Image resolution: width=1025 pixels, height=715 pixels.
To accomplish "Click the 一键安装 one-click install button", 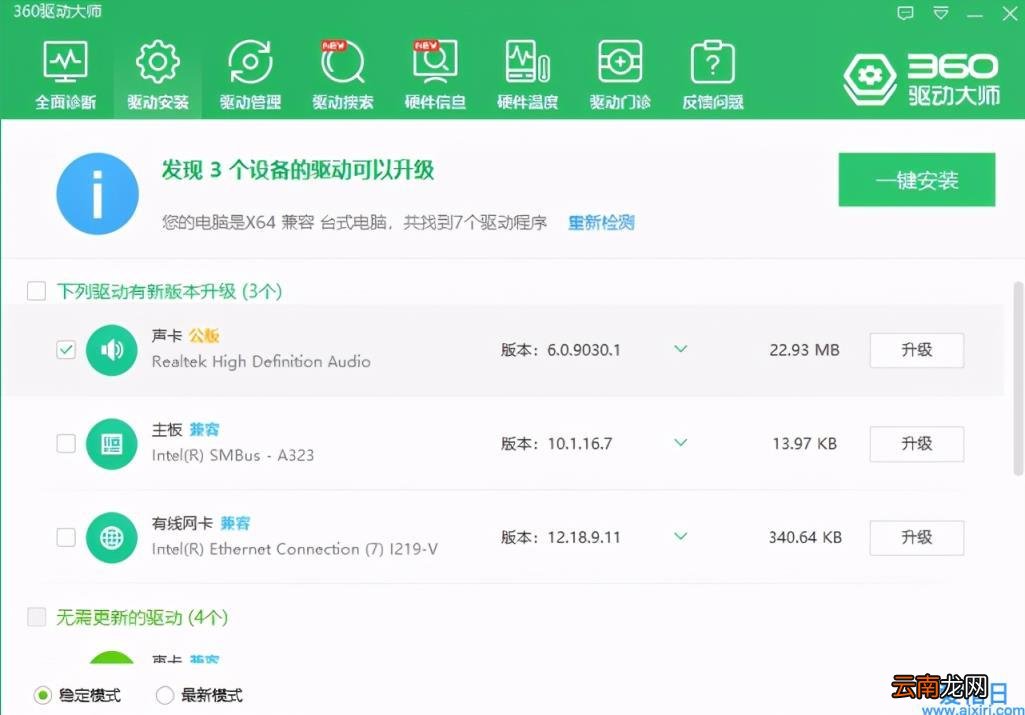I will pos(916,180).
